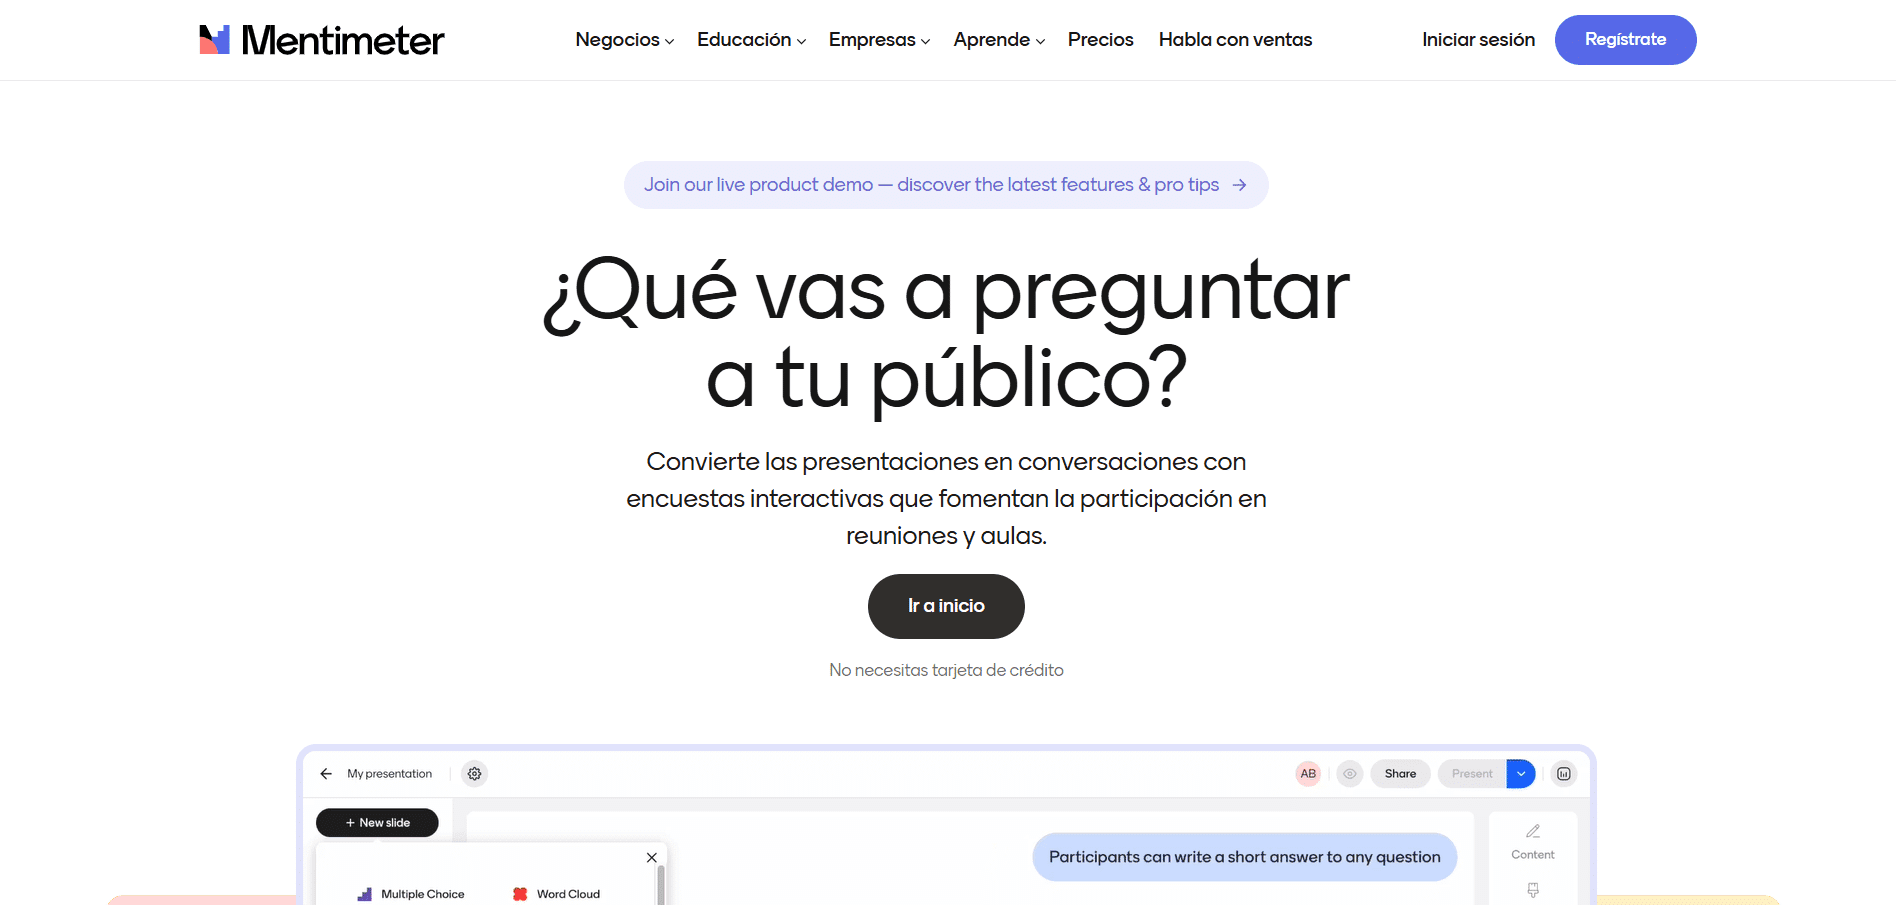
Task: Open the Present dropdown arrow
Action: point(1521,774)
